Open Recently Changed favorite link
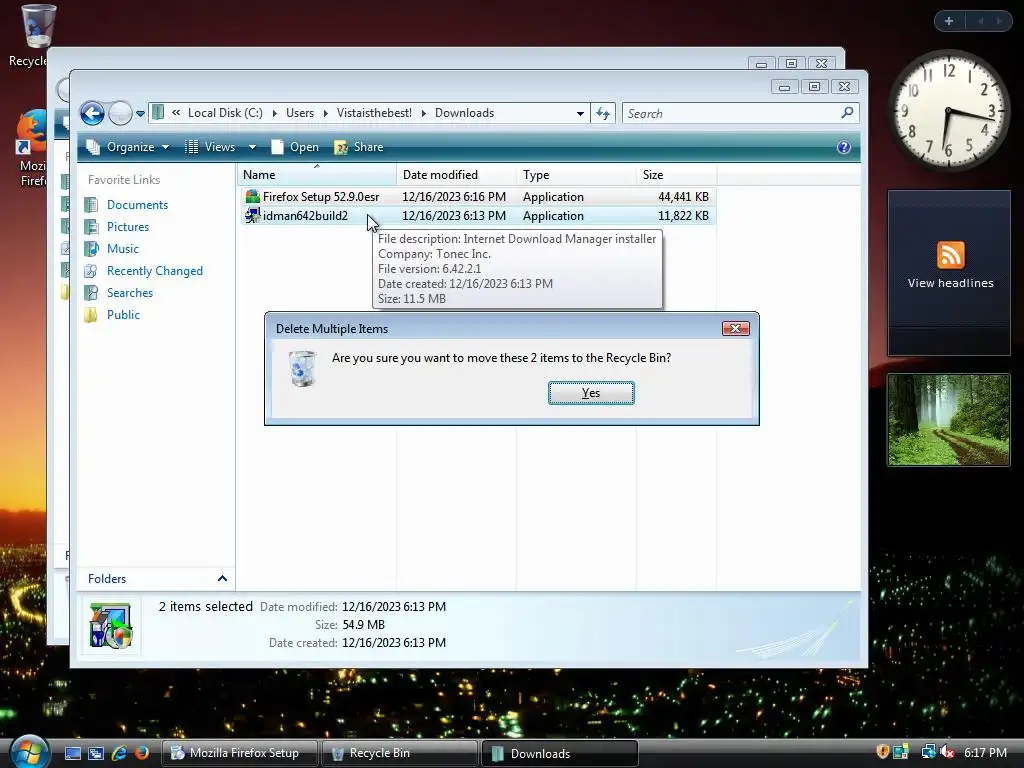The image size is (1024, 768). [x=155, y=271]
